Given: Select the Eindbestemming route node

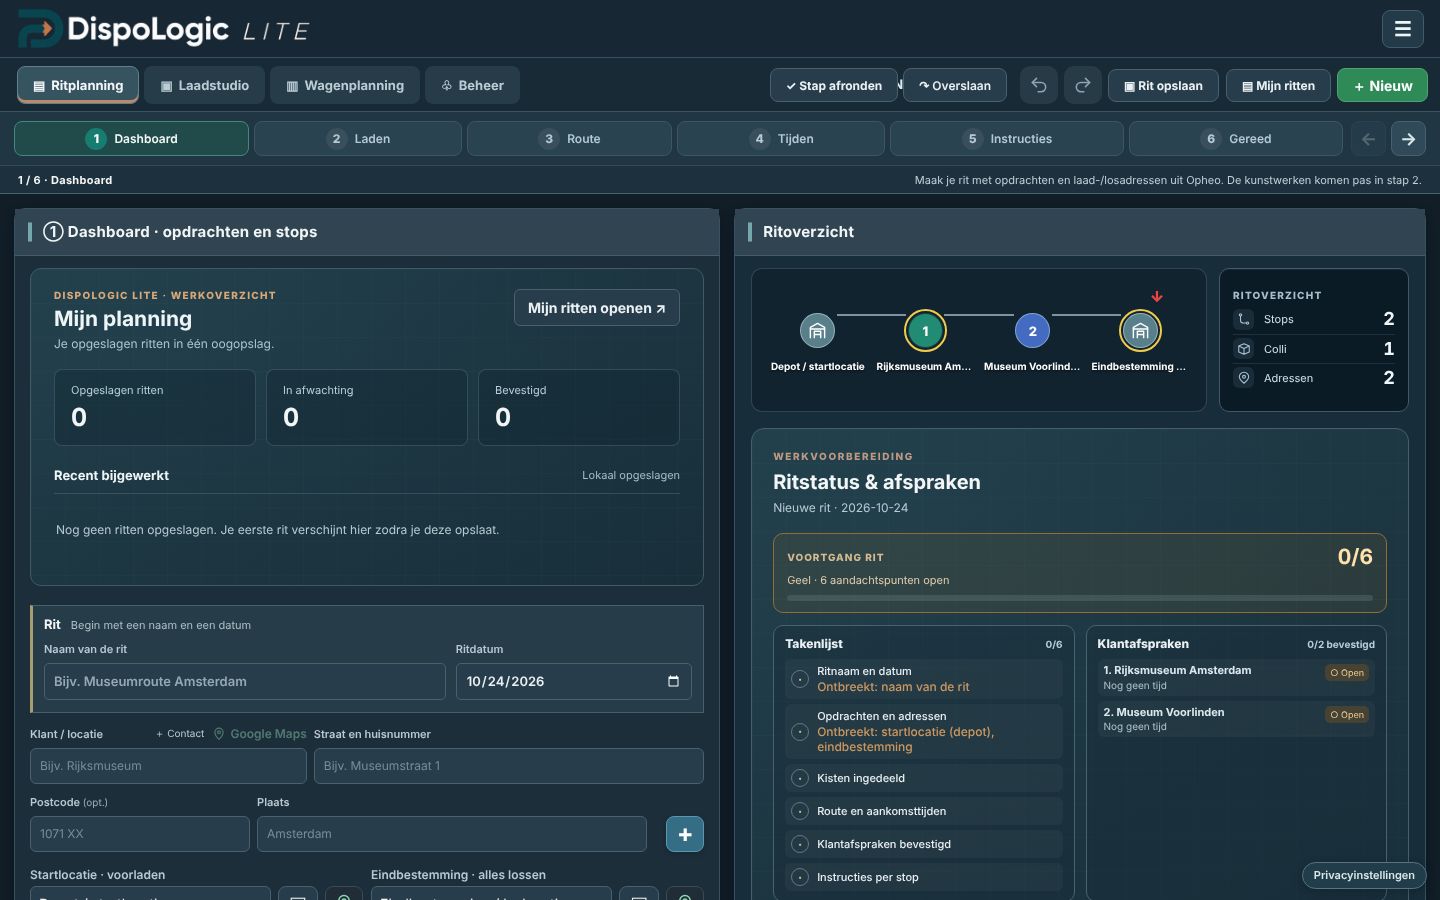Looking at the screenshot, I should pos(1140,331).
